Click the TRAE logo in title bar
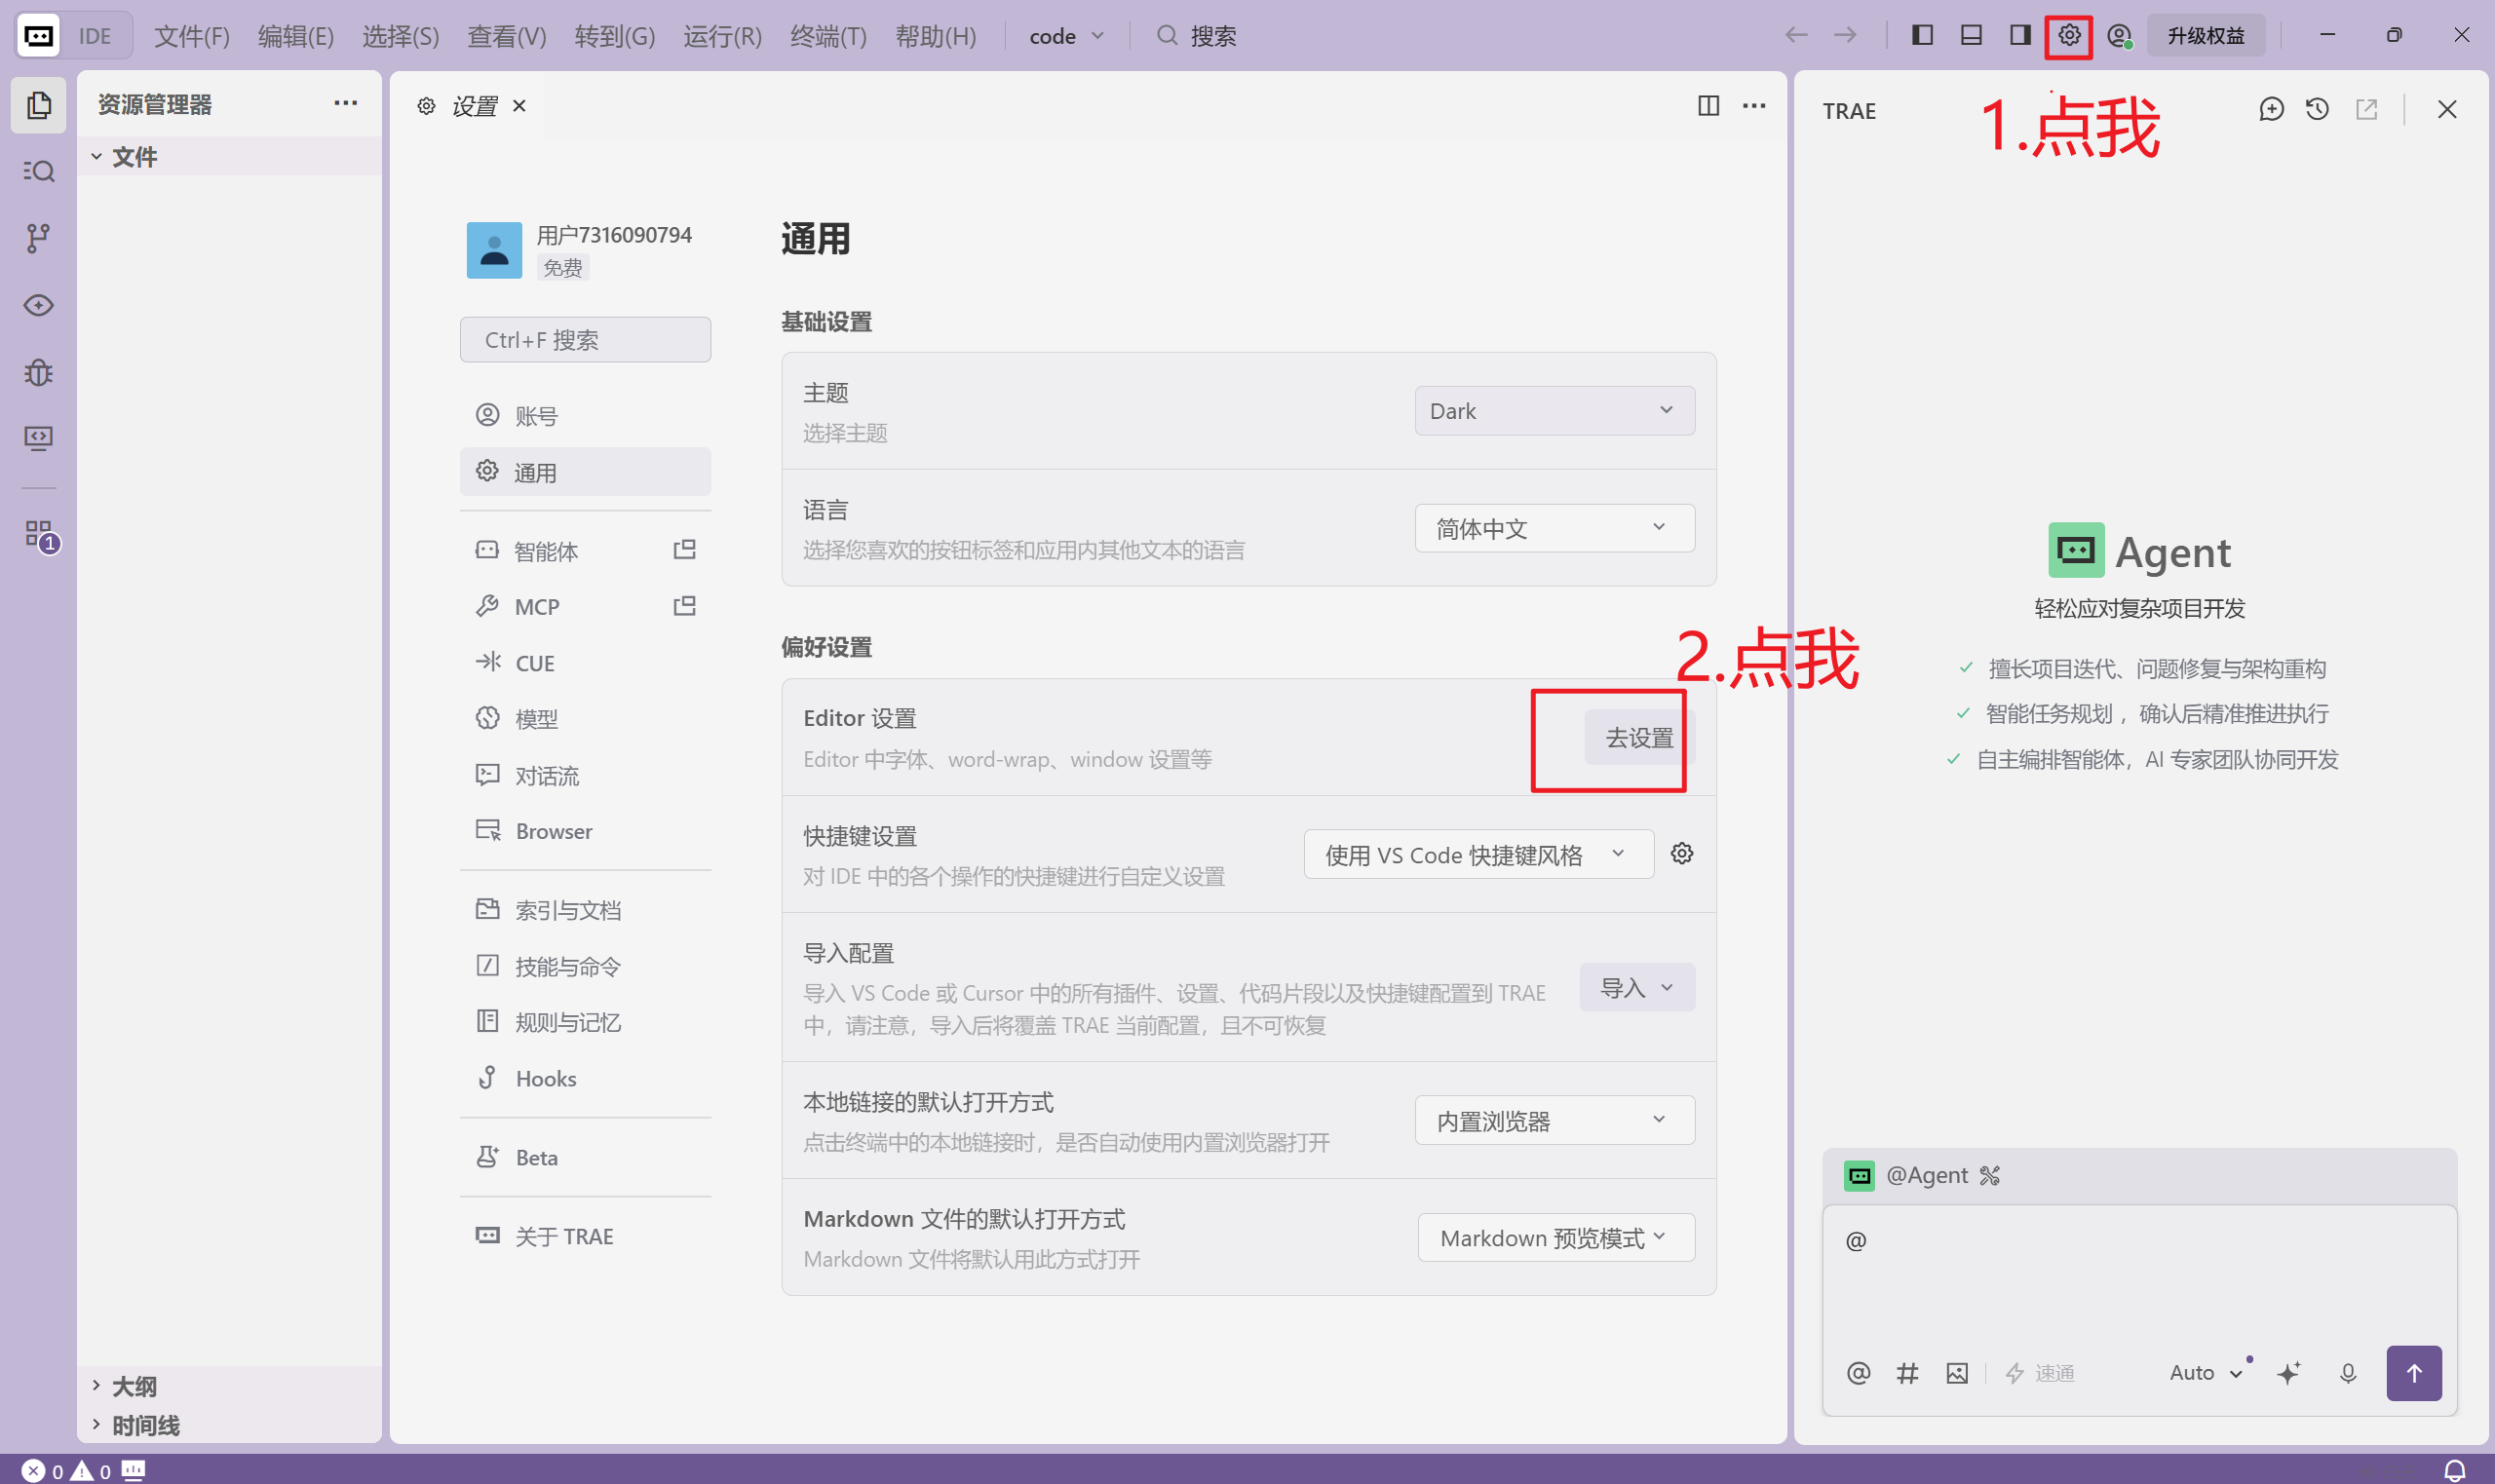2495x1484 pixels. tap(38, 36)
